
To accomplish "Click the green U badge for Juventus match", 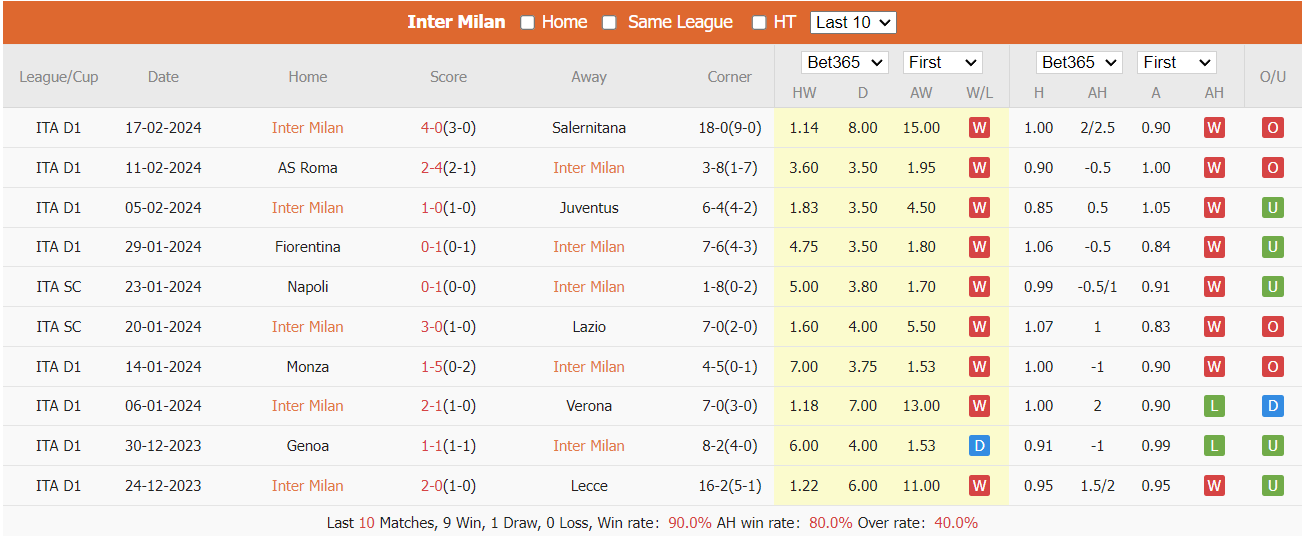I will pyautogui.click(x=1272, y=208).
